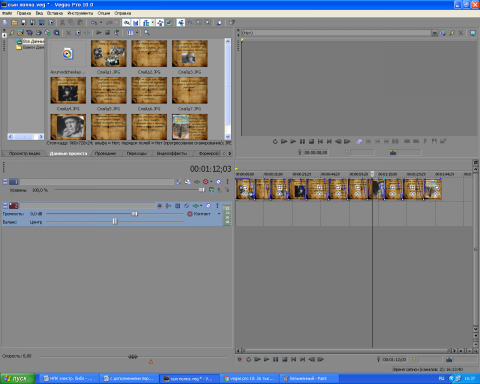Click the right arrow to reveal more tabs

click(x=229, y=153)
